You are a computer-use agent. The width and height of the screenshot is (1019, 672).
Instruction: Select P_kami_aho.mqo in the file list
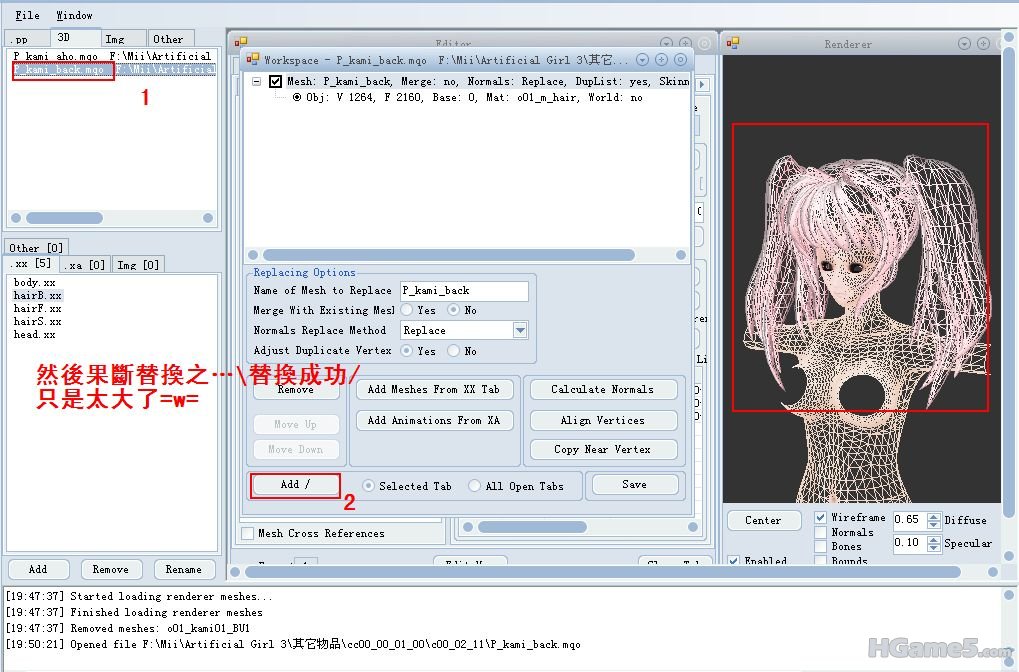click(112, 57)
